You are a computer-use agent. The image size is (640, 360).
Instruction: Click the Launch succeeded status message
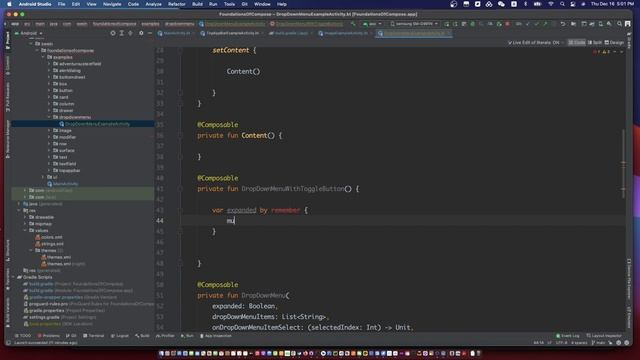click(x=46, y=343)
